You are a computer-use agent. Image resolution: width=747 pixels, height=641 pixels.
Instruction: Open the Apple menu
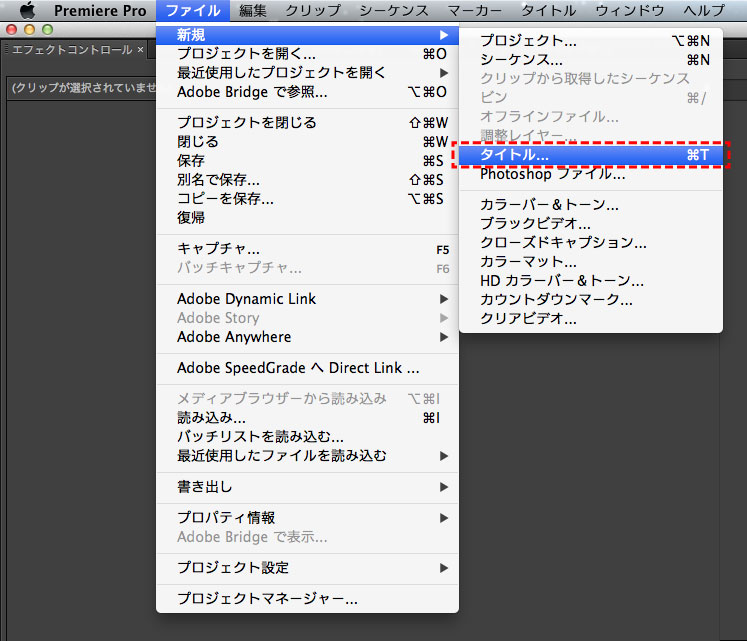(28, 10)
